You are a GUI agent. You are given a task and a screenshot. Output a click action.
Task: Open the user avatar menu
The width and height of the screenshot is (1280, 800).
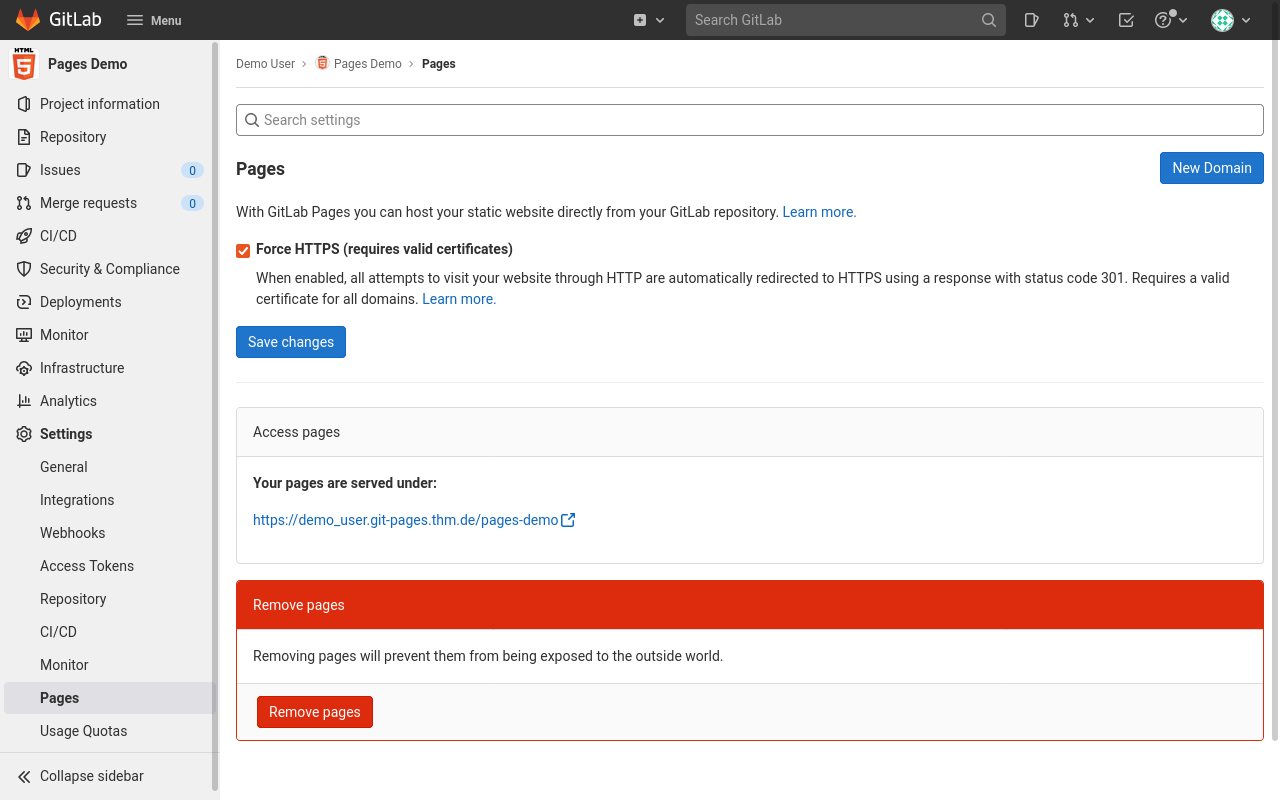[1231, 20]
